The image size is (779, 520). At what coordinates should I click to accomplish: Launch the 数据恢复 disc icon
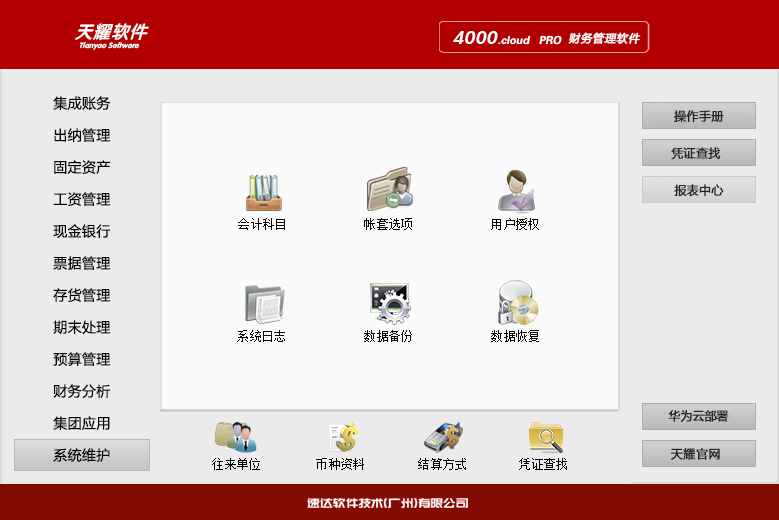517,302
